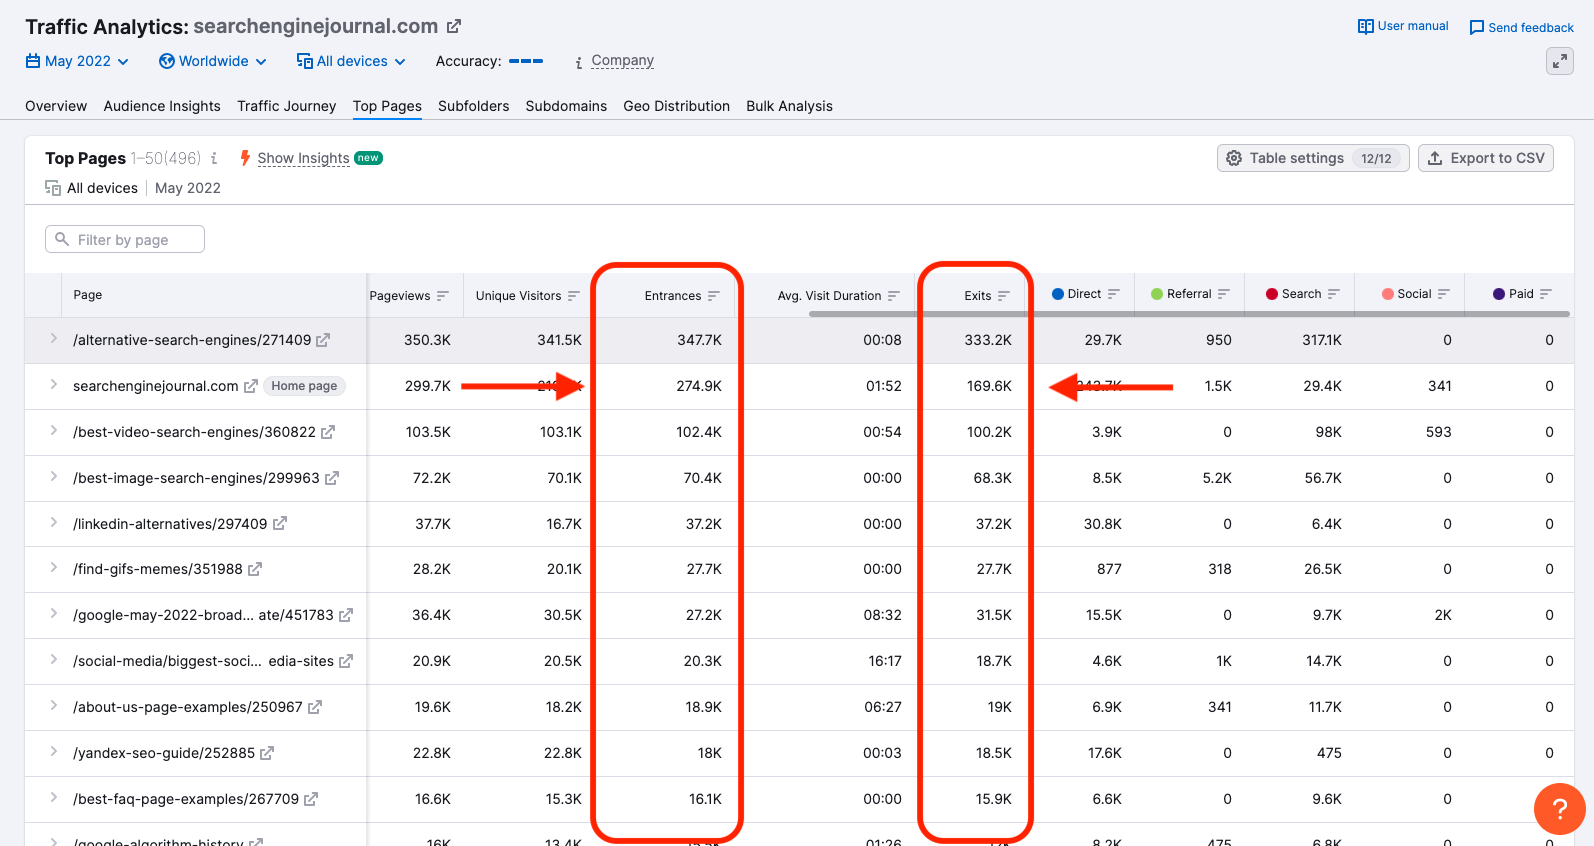Open /alternative-search-engines/271409 via its external link icon

point(323,340)
